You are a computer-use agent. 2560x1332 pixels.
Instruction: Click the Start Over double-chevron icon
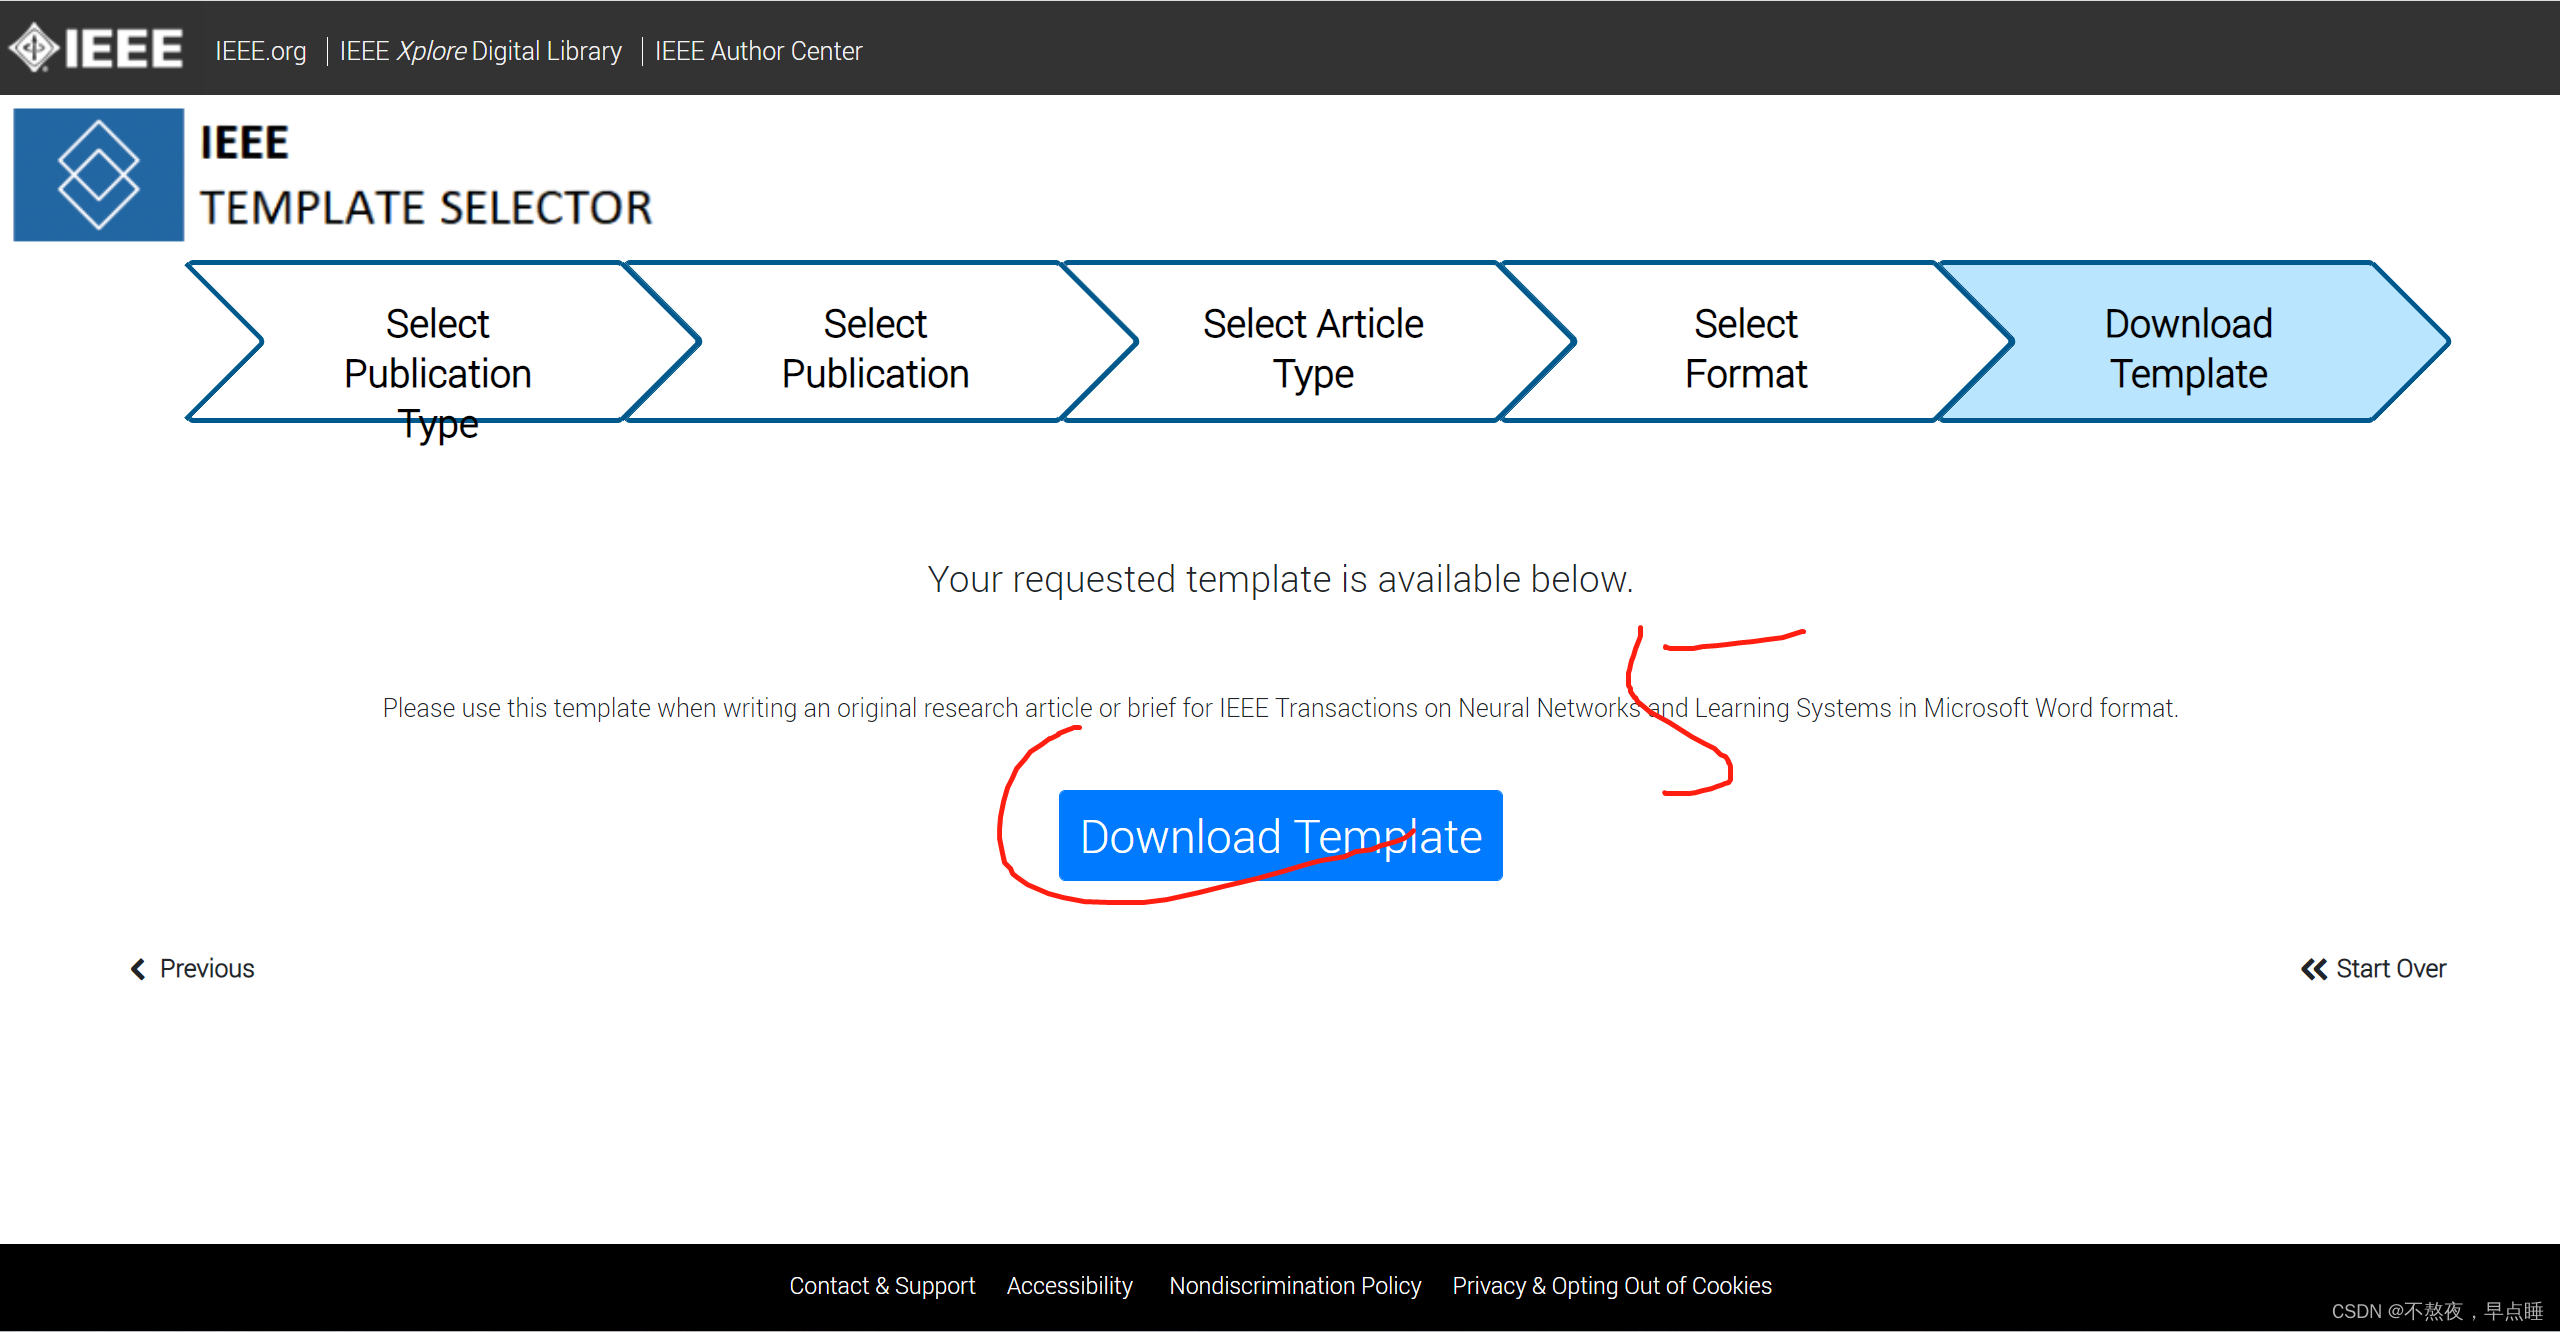coord(2313,969)
